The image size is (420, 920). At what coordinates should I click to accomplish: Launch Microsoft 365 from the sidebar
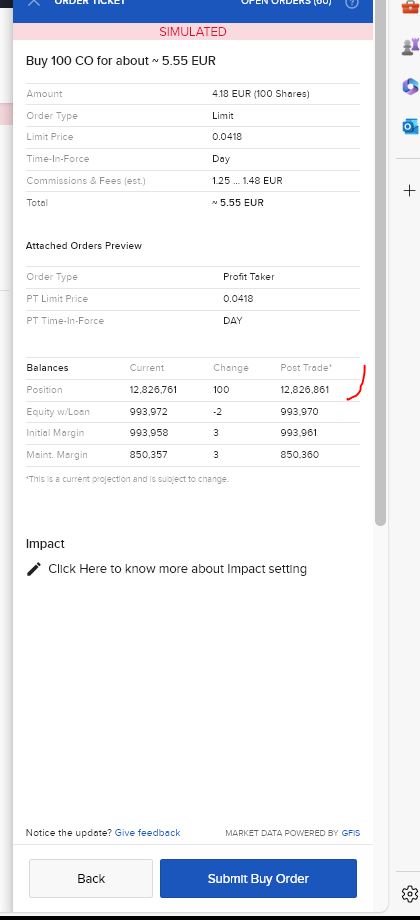(x=409, y=87)
